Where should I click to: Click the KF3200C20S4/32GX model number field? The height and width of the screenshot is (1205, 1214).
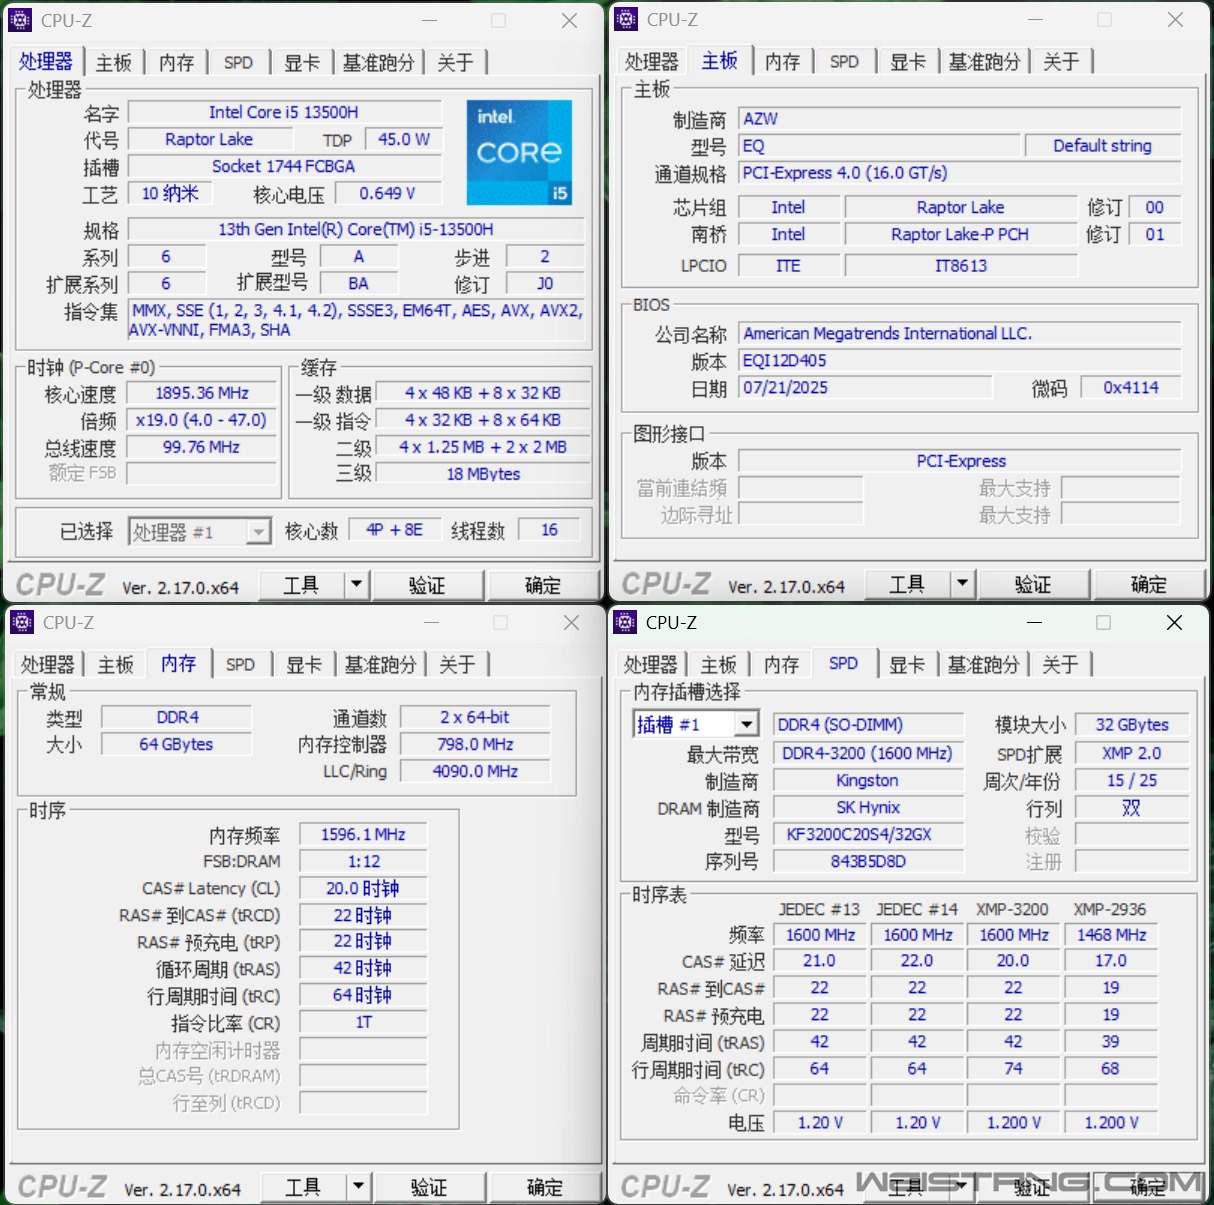(x=867, y=834)
